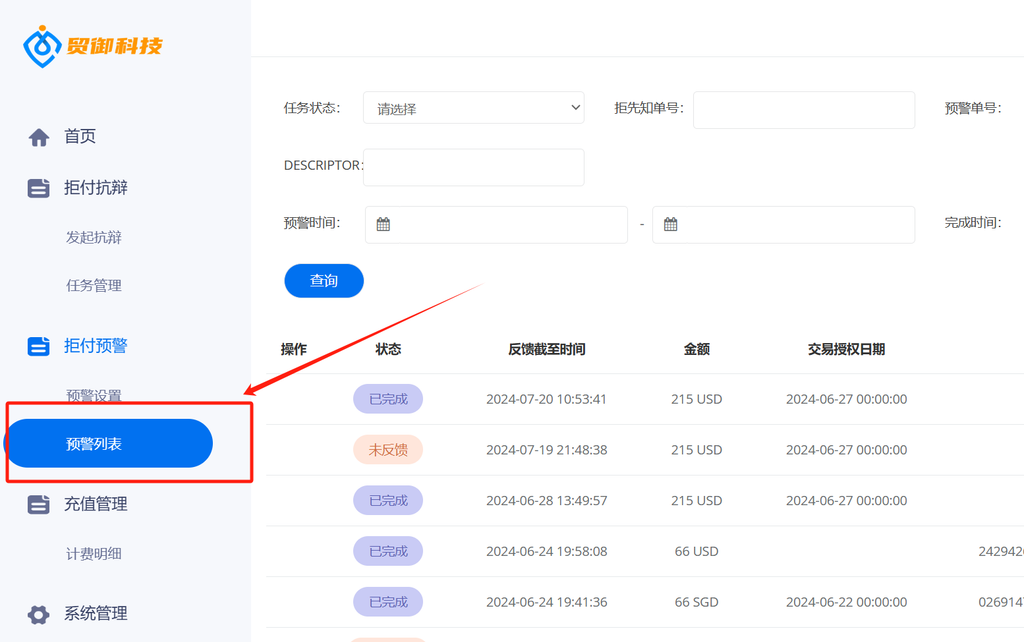Screen dimensions: 1024x642
Task: Select 预警列表 in the sidebar
Action: pos(108,443)
